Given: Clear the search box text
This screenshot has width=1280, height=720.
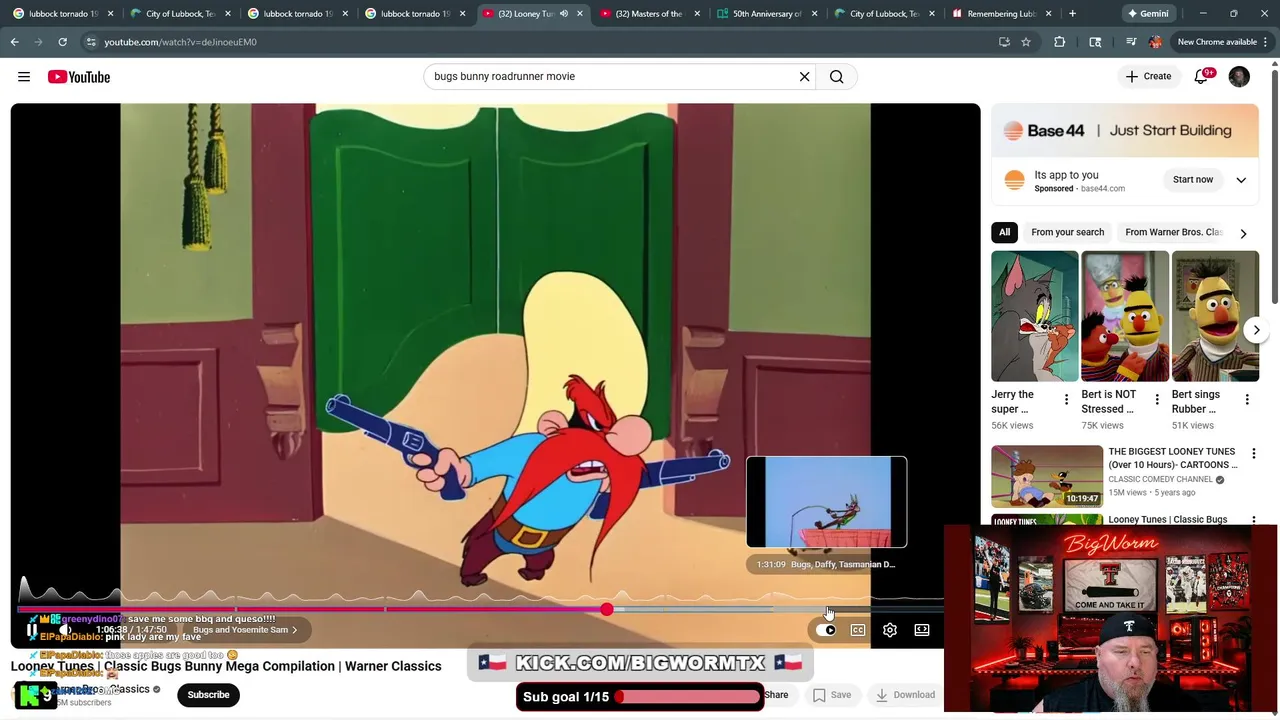Looking at the screenshot, I should (804, 77).
